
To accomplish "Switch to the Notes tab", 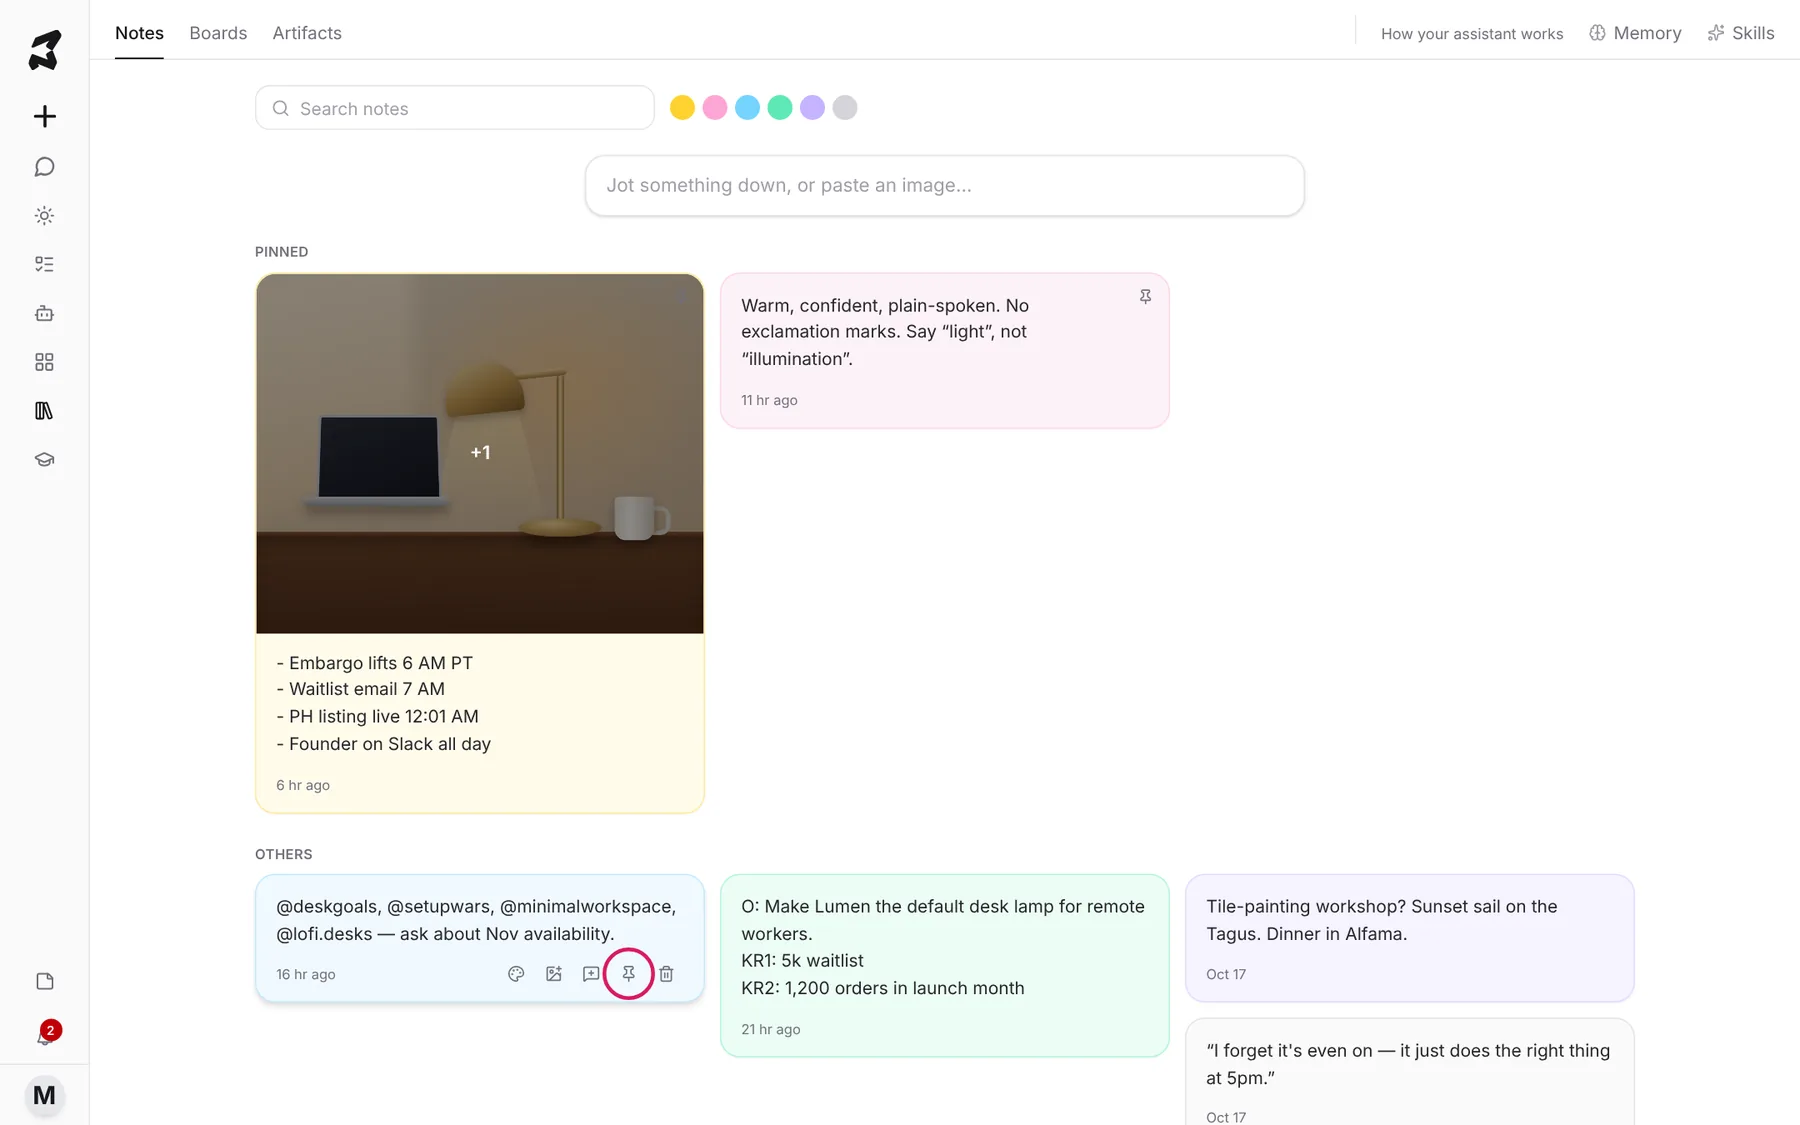I will click(139, 33).
